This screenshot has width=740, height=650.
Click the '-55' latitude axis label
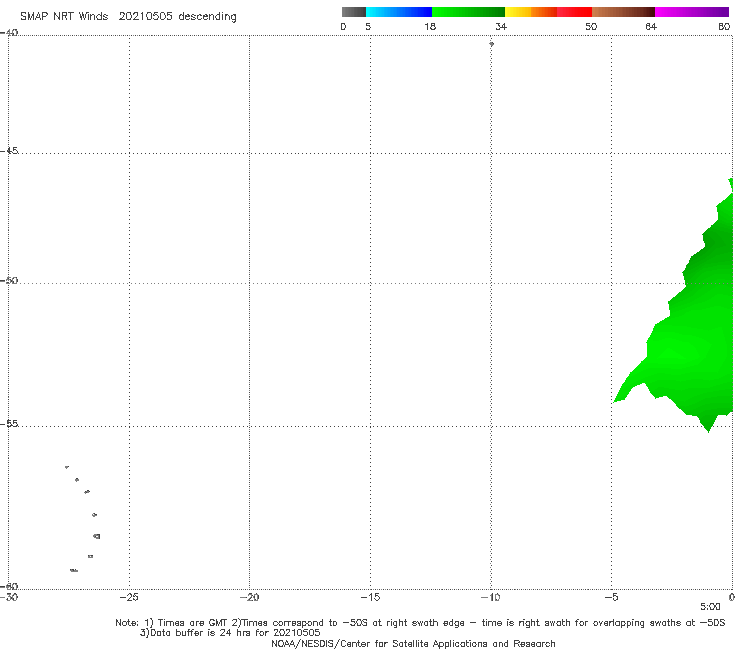click(x=9, y=424)
